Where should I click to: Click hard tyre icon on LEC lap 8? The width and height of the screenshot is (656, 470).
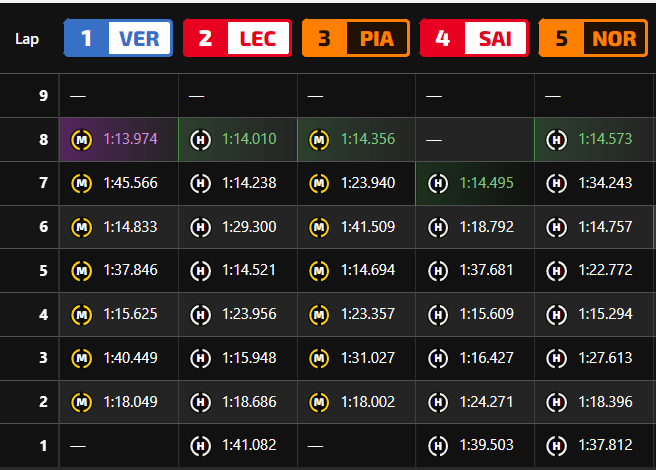point(200,140)
